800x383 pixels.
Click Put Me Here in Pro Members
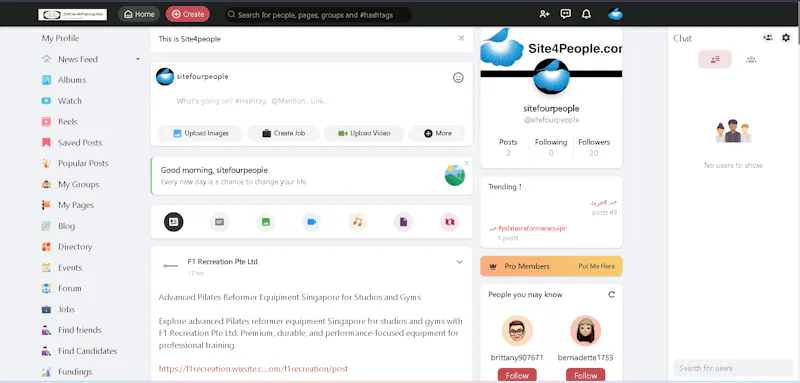point(596,266)
